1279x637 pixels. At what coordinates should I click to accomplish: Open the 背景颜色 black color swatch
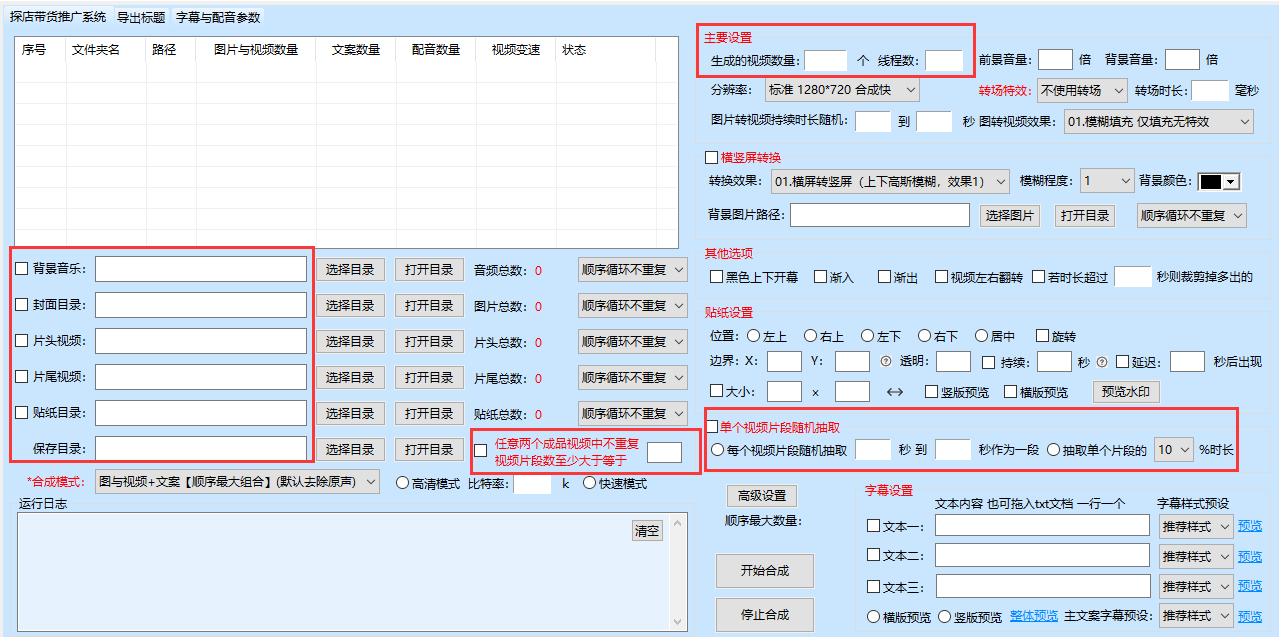click(1218, 181)
